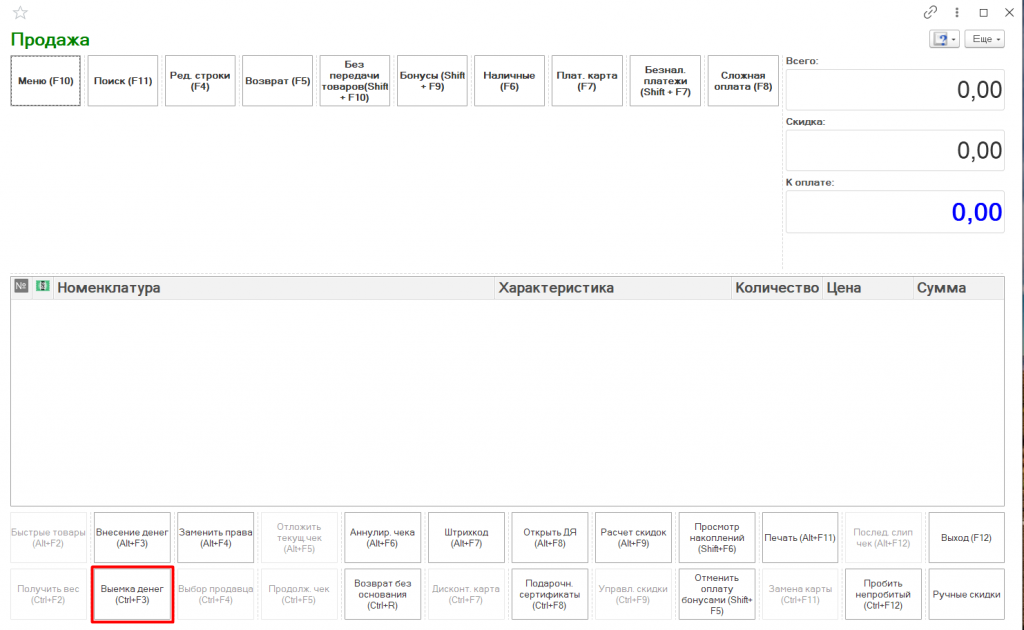The image size is (1024, 630).
Task: Click the К оплате amount field
Action: pos(894,212)
